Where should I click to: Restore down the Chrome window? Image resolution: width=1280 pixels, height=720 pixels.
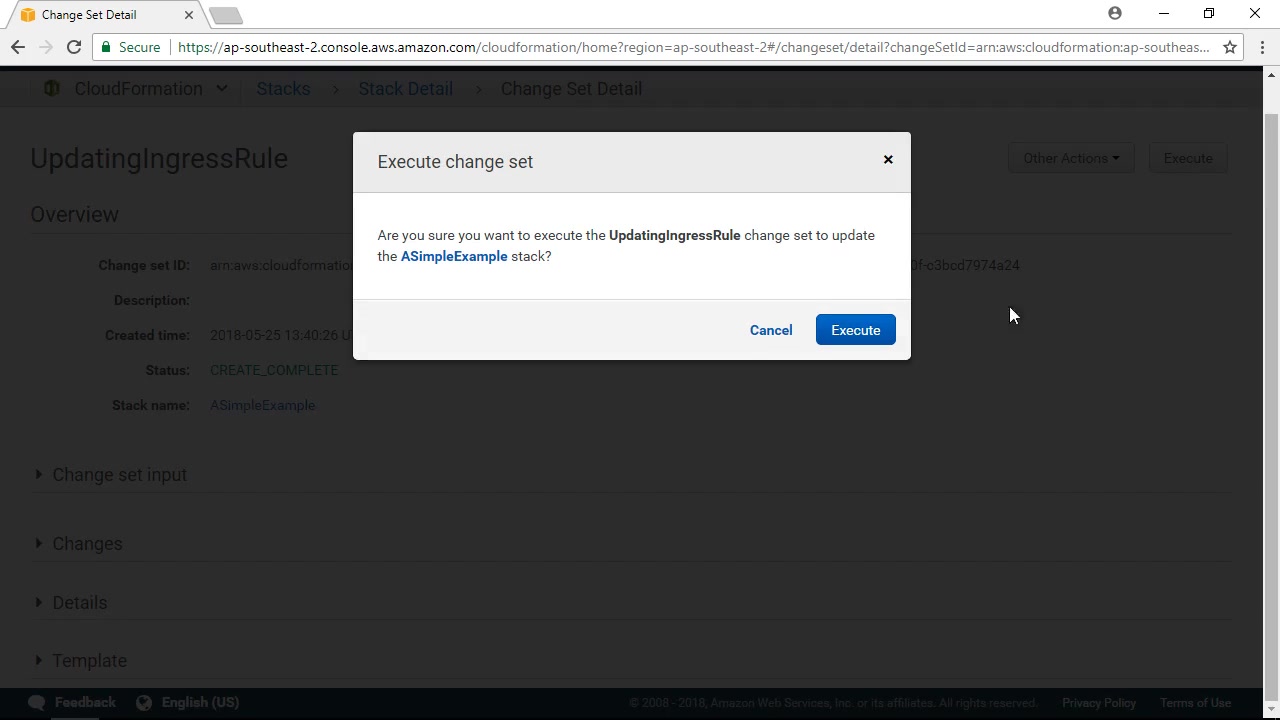[1209, 14]
